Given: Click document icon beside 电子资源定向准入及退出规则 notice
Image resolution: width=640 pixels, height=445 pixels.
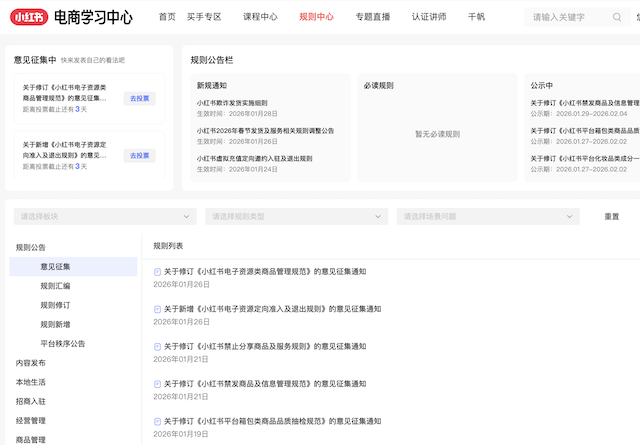Looking at the screenshot, I should 157,309.
